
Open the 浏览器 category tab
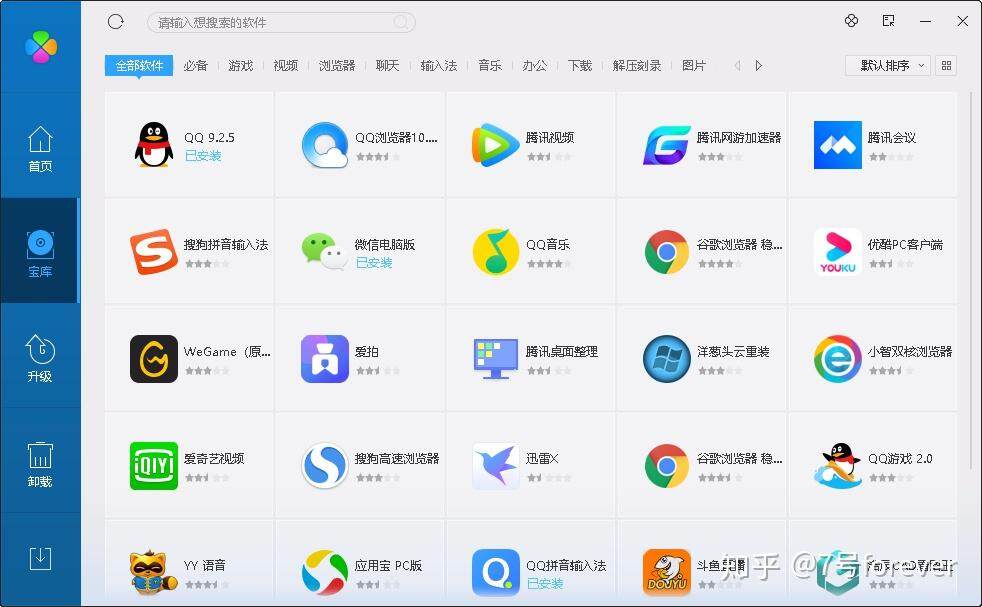point(336,65)
